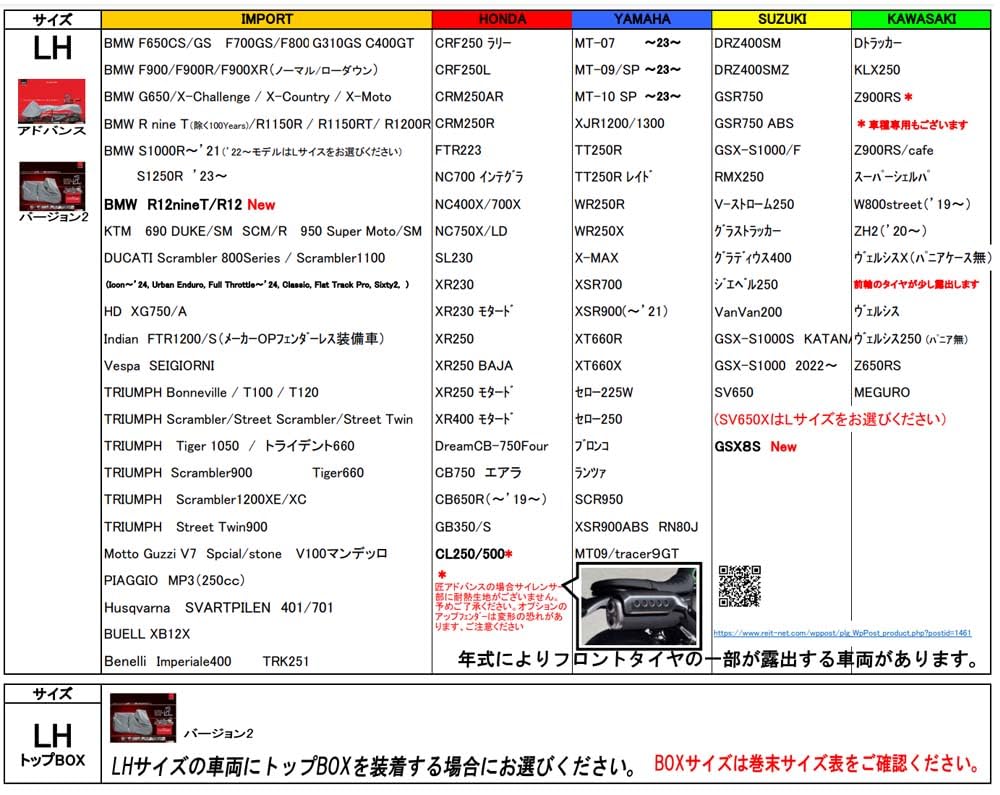Click the XSR700 entry

pos(598,284)
